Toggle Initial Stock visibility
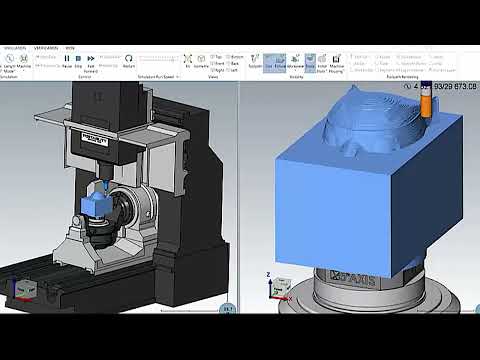 tap(322, 64)
